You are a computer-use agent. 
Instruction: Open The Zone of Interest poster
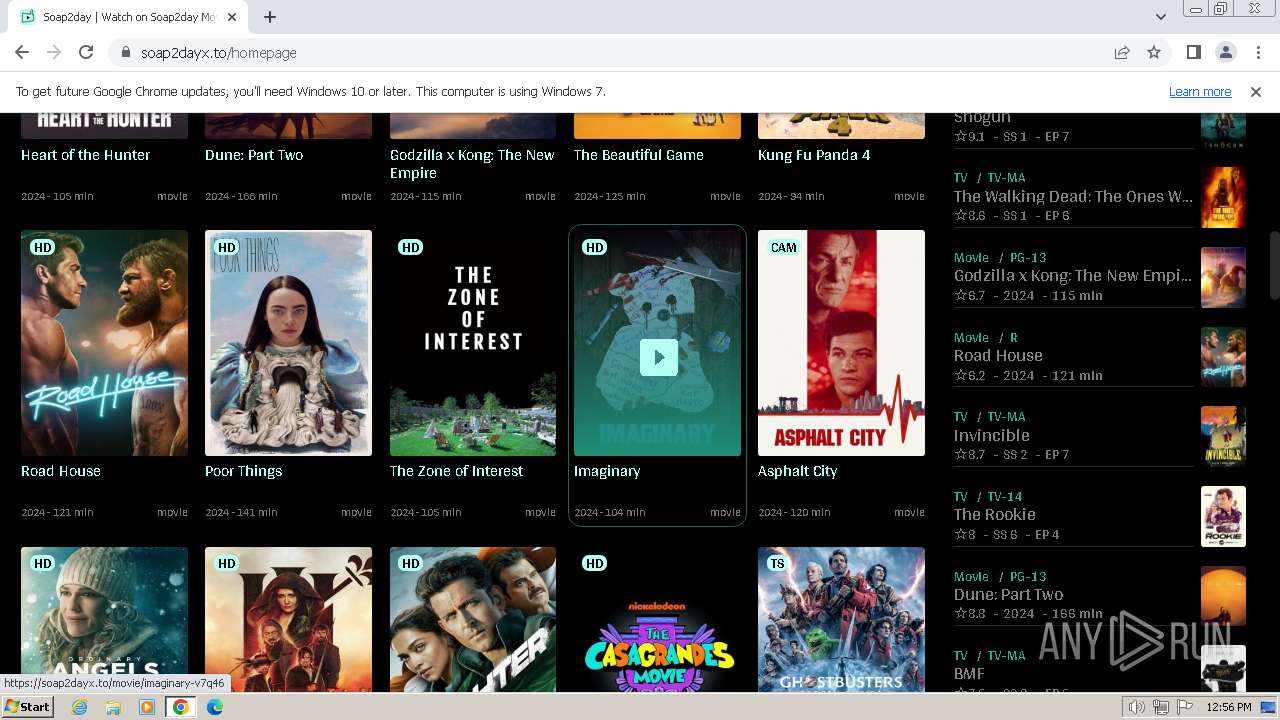(473, 343)
